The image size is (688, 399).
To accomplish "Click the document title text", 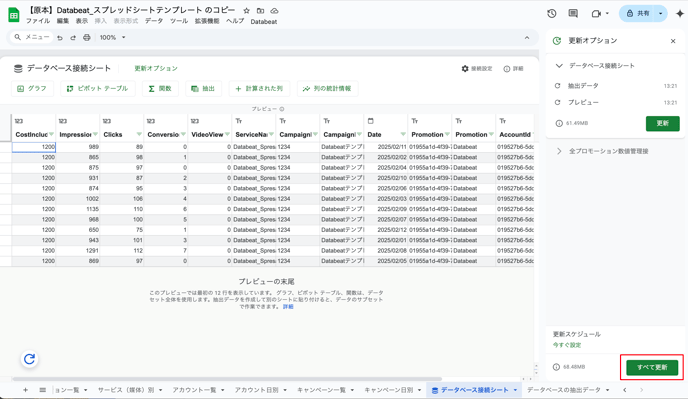I will [x=131, y=10].
